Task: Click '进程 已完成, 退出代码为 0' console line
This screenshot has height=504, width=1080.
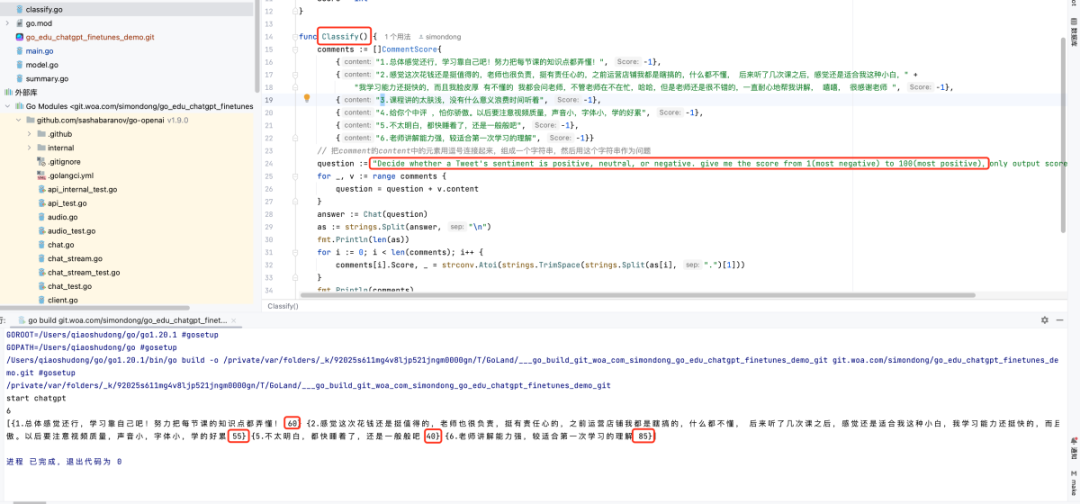Action: 64,462
